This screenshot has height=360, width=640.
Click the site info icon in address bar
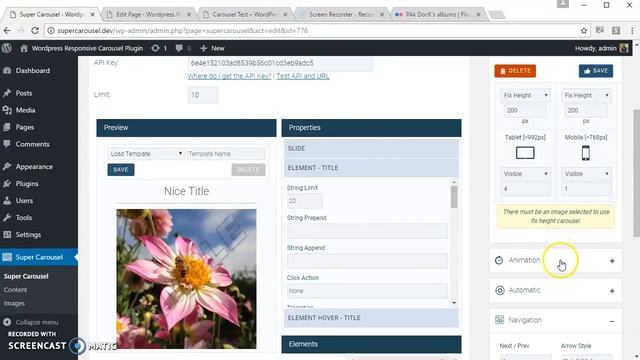click(51, 31)
